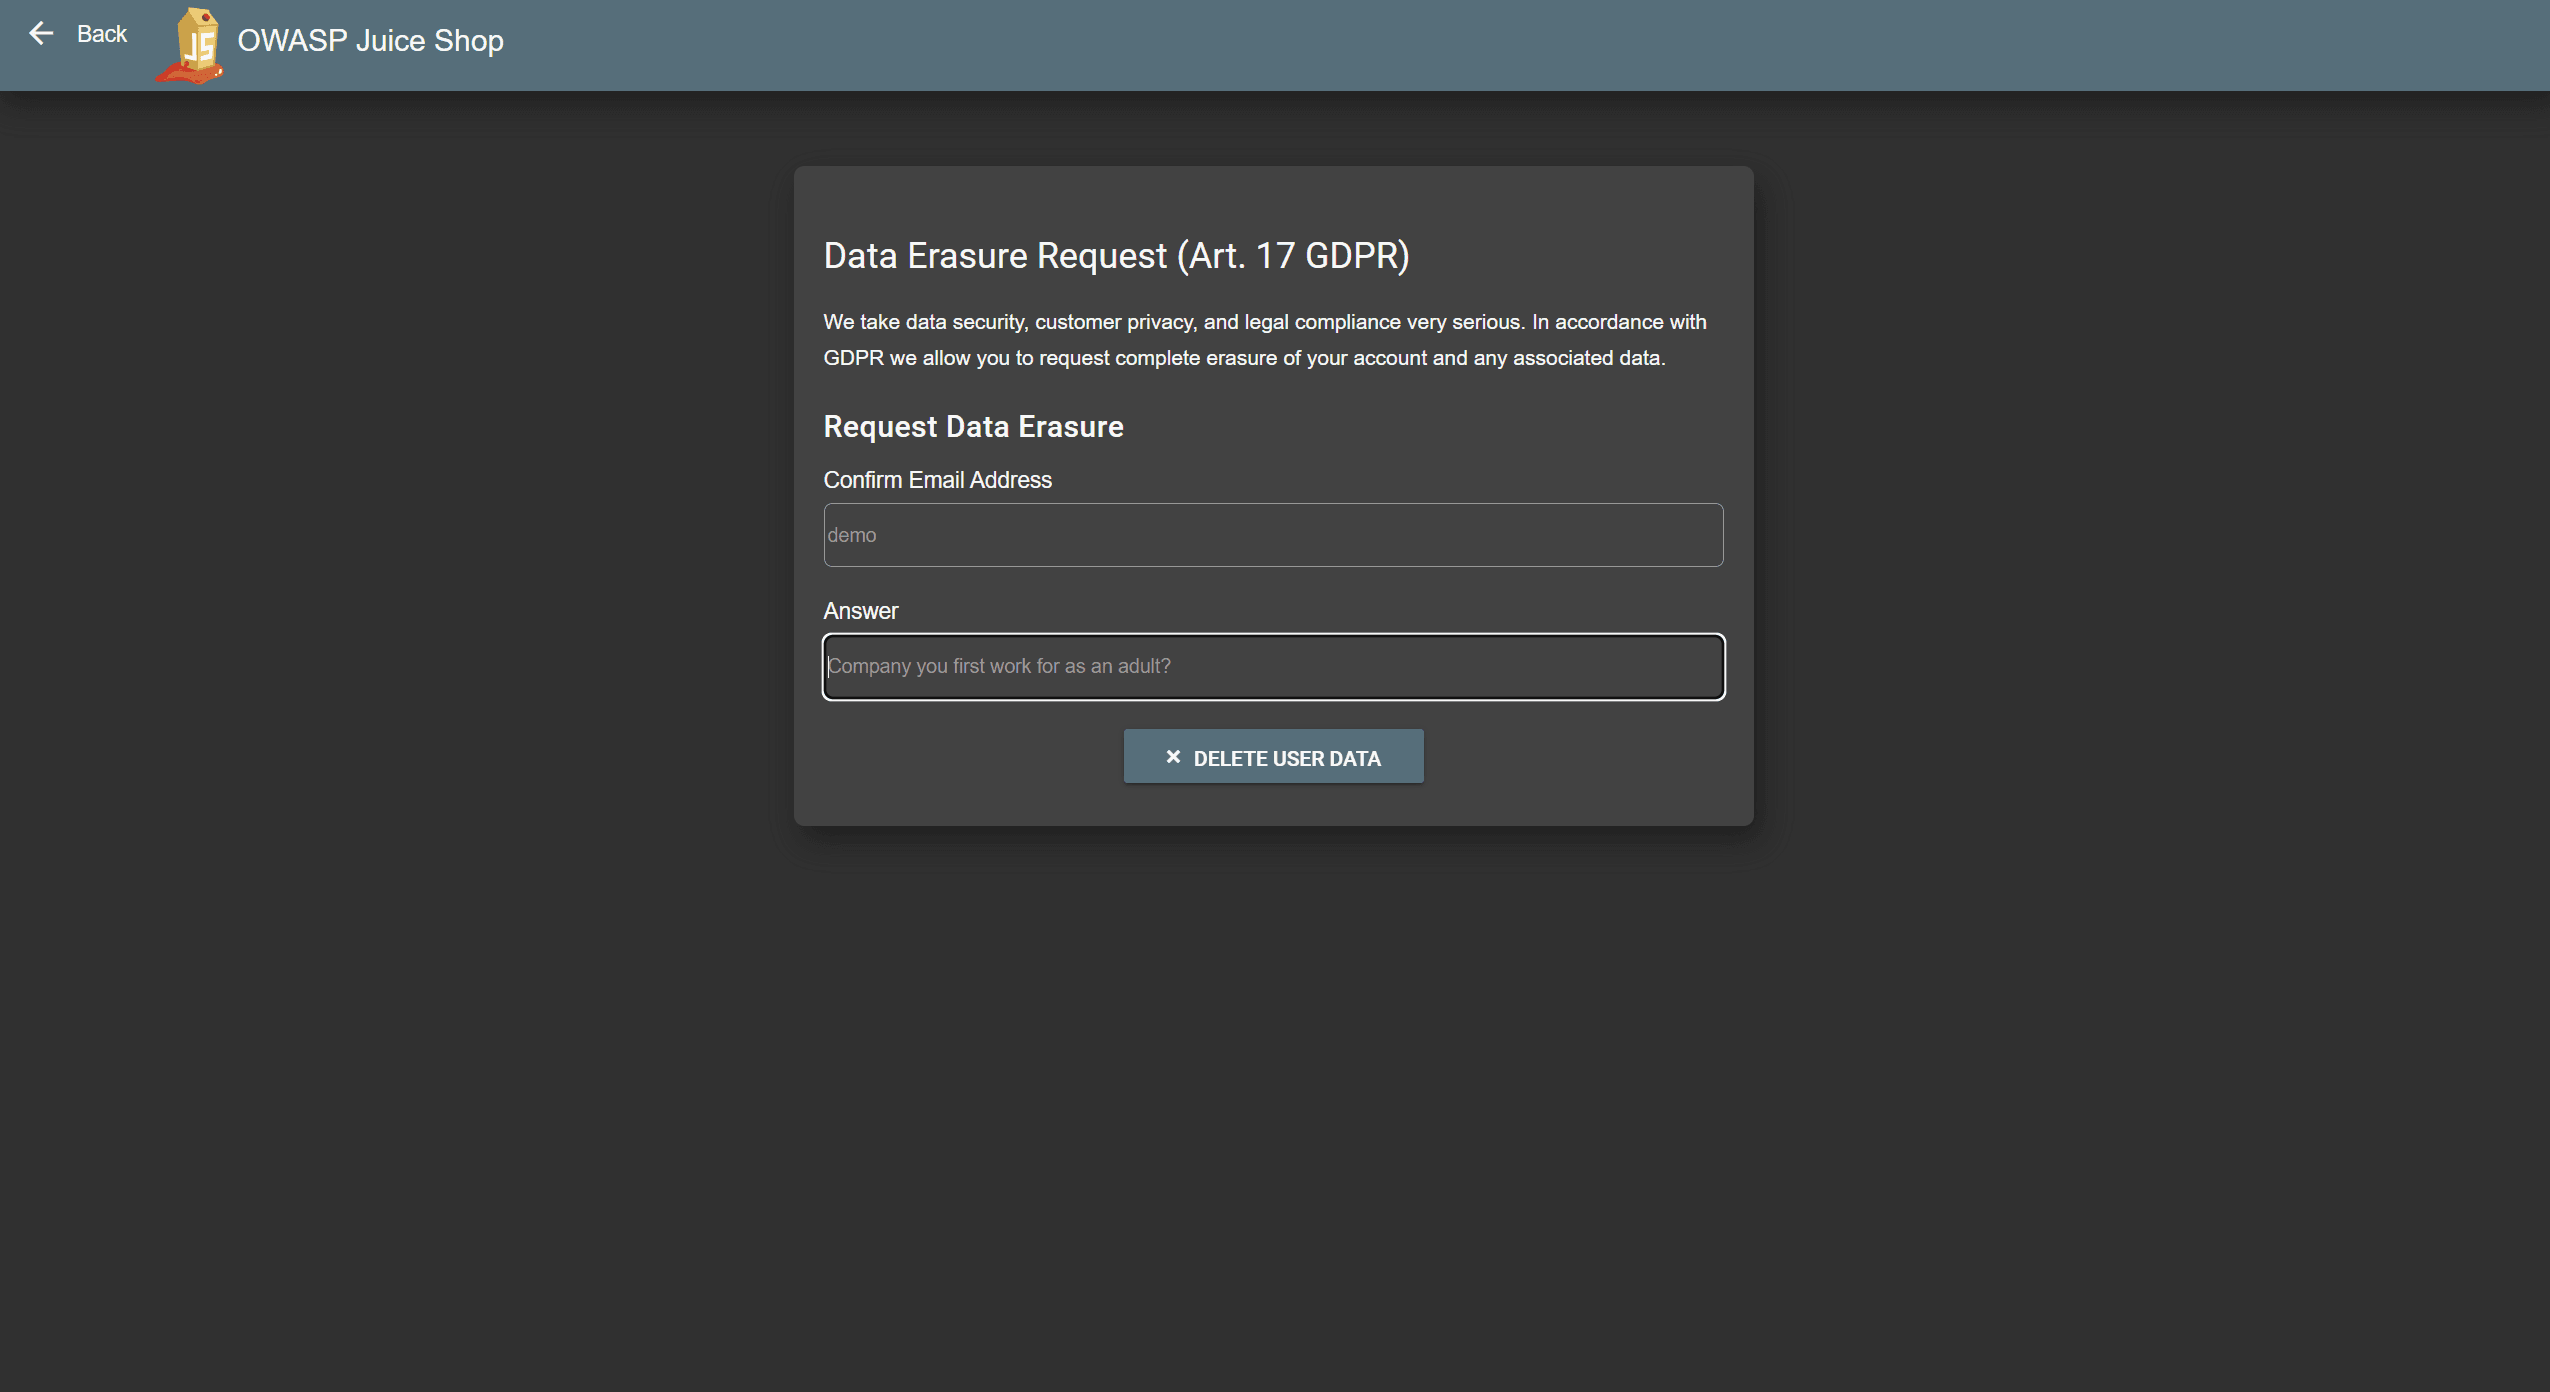Go back using the Back label

tap(102, 34)
